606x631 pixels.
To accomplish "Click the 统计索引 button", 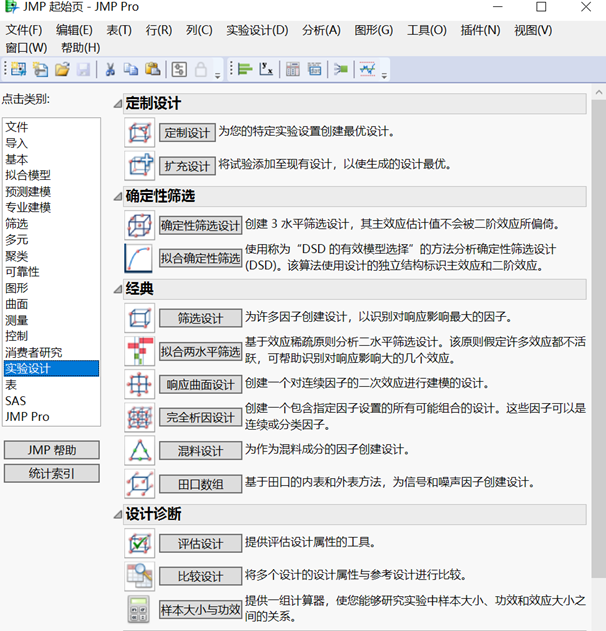I will 52,473.
